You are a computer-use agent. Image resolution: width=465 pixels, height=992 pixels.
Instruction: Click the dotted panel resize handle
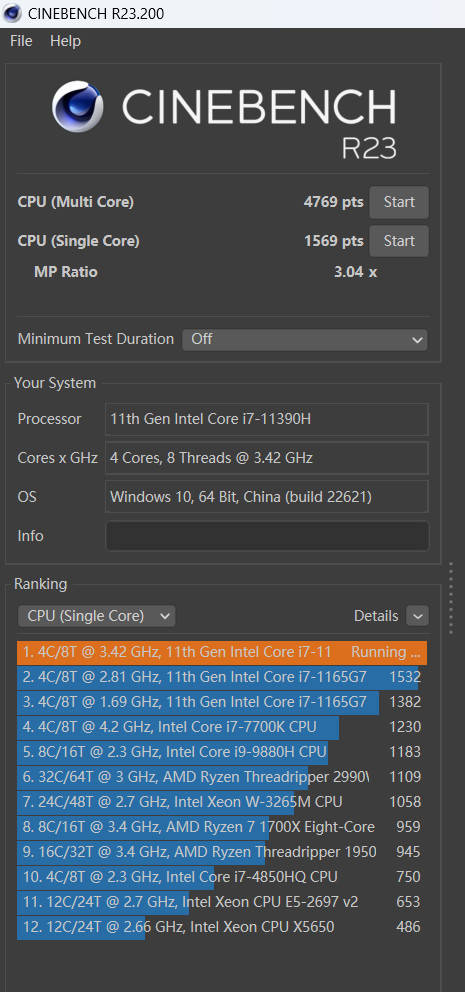pos(450,598)
